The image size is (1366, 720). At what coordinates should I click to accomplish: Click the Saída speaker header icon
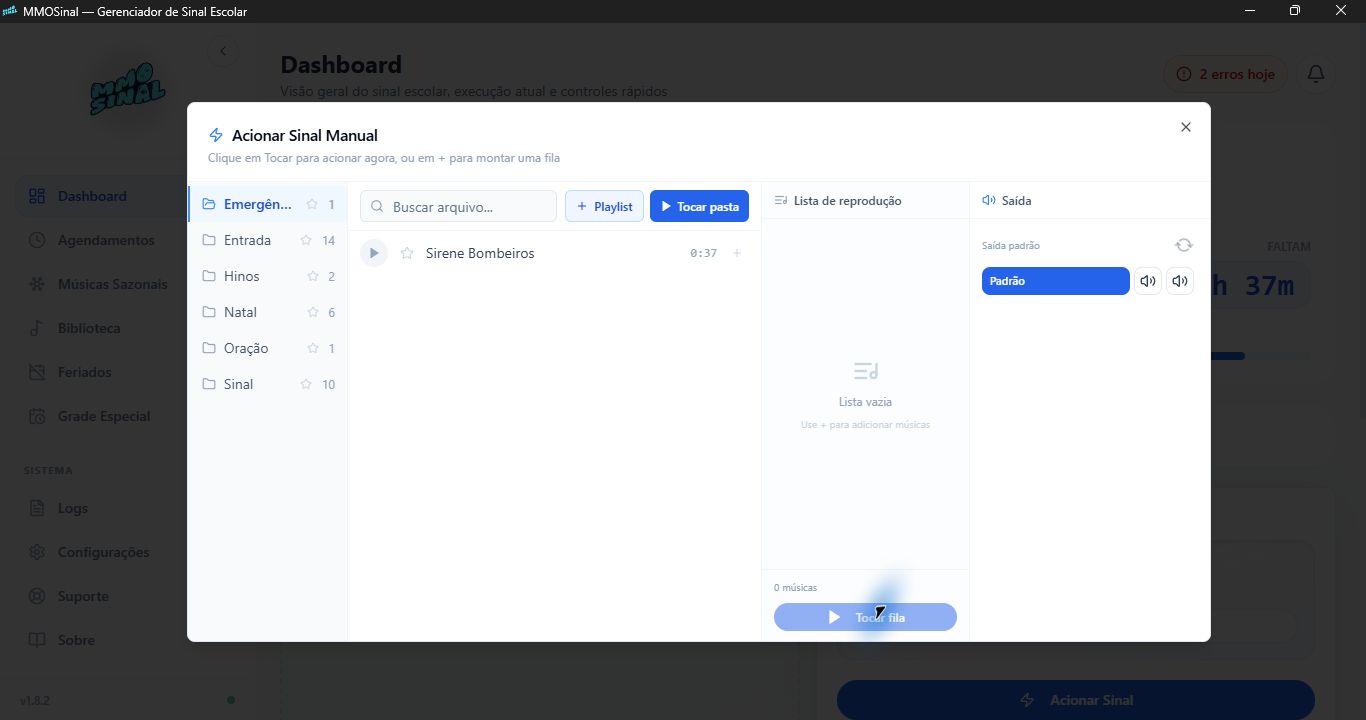(x=989, y=200)
